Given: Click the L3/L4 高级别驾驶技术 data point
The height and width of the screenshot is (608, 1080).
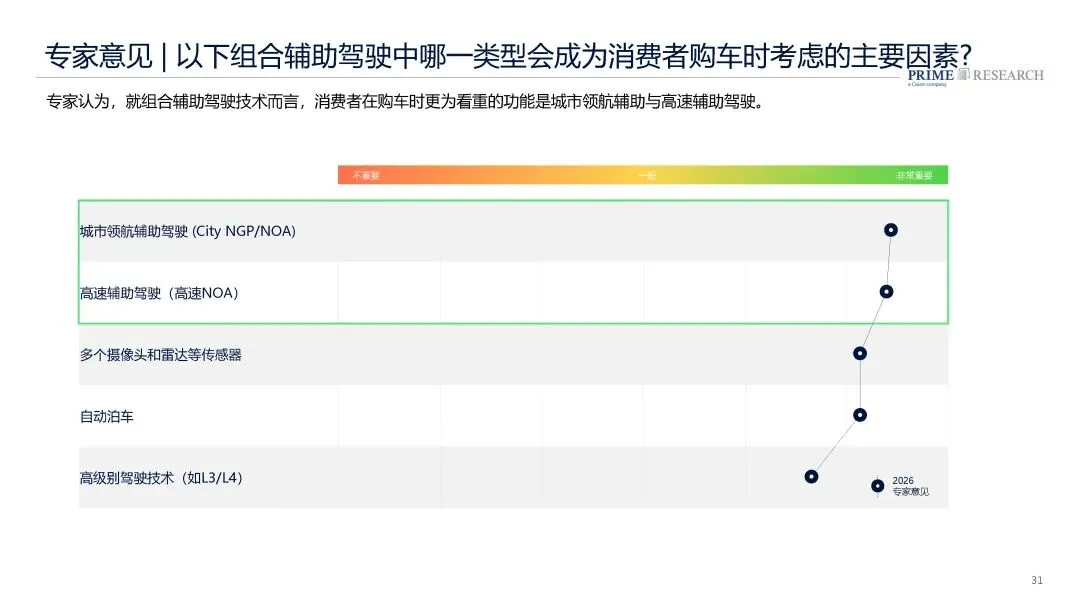Looking at the screenshot, I should pyautogui.click(x=811, y=477).
